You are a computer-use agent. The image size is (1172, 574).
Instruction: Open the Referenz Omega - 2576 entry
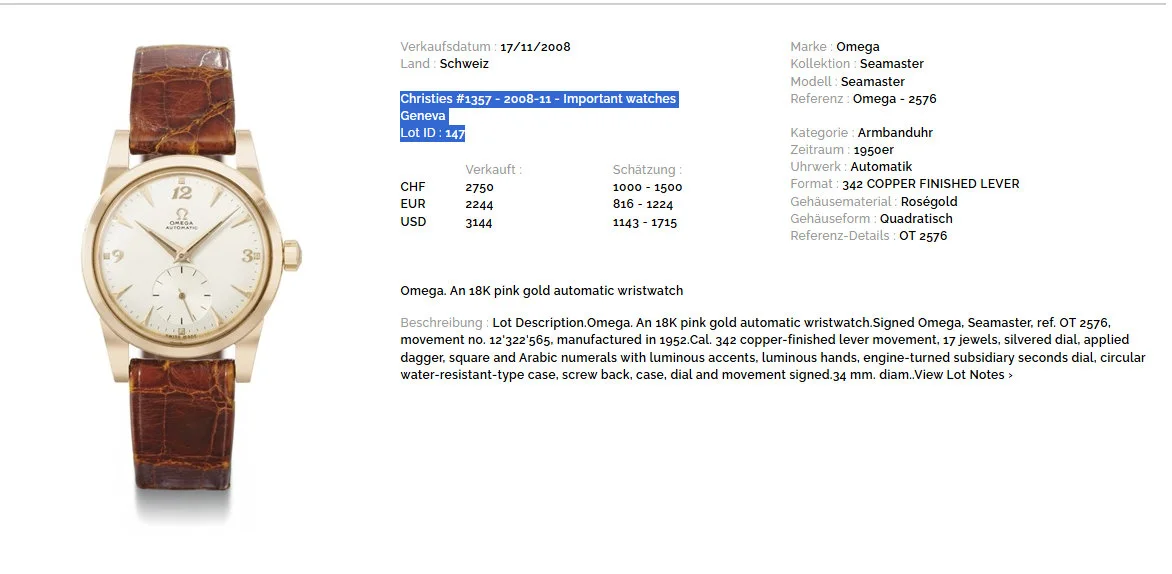point(894,99)
